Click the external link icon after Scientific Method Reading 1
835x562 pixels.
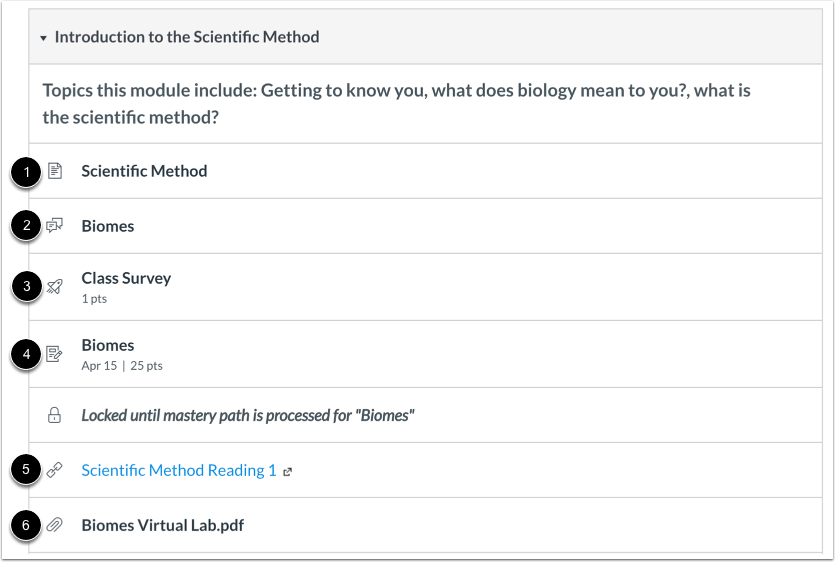pyautogui.click(x=287, y=472)
